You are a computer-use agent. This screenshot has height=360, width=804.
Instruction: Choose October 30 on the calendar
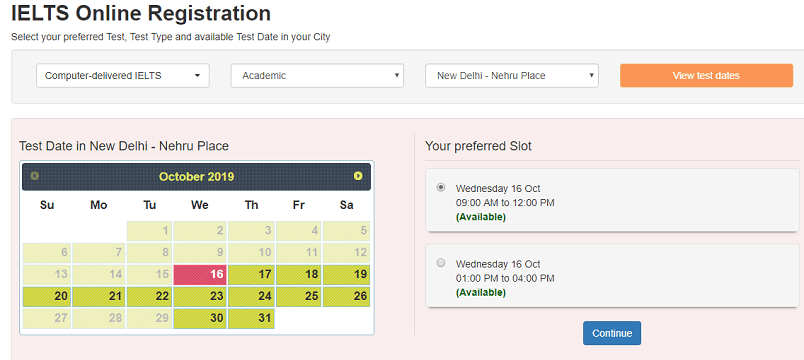point(200,318)
